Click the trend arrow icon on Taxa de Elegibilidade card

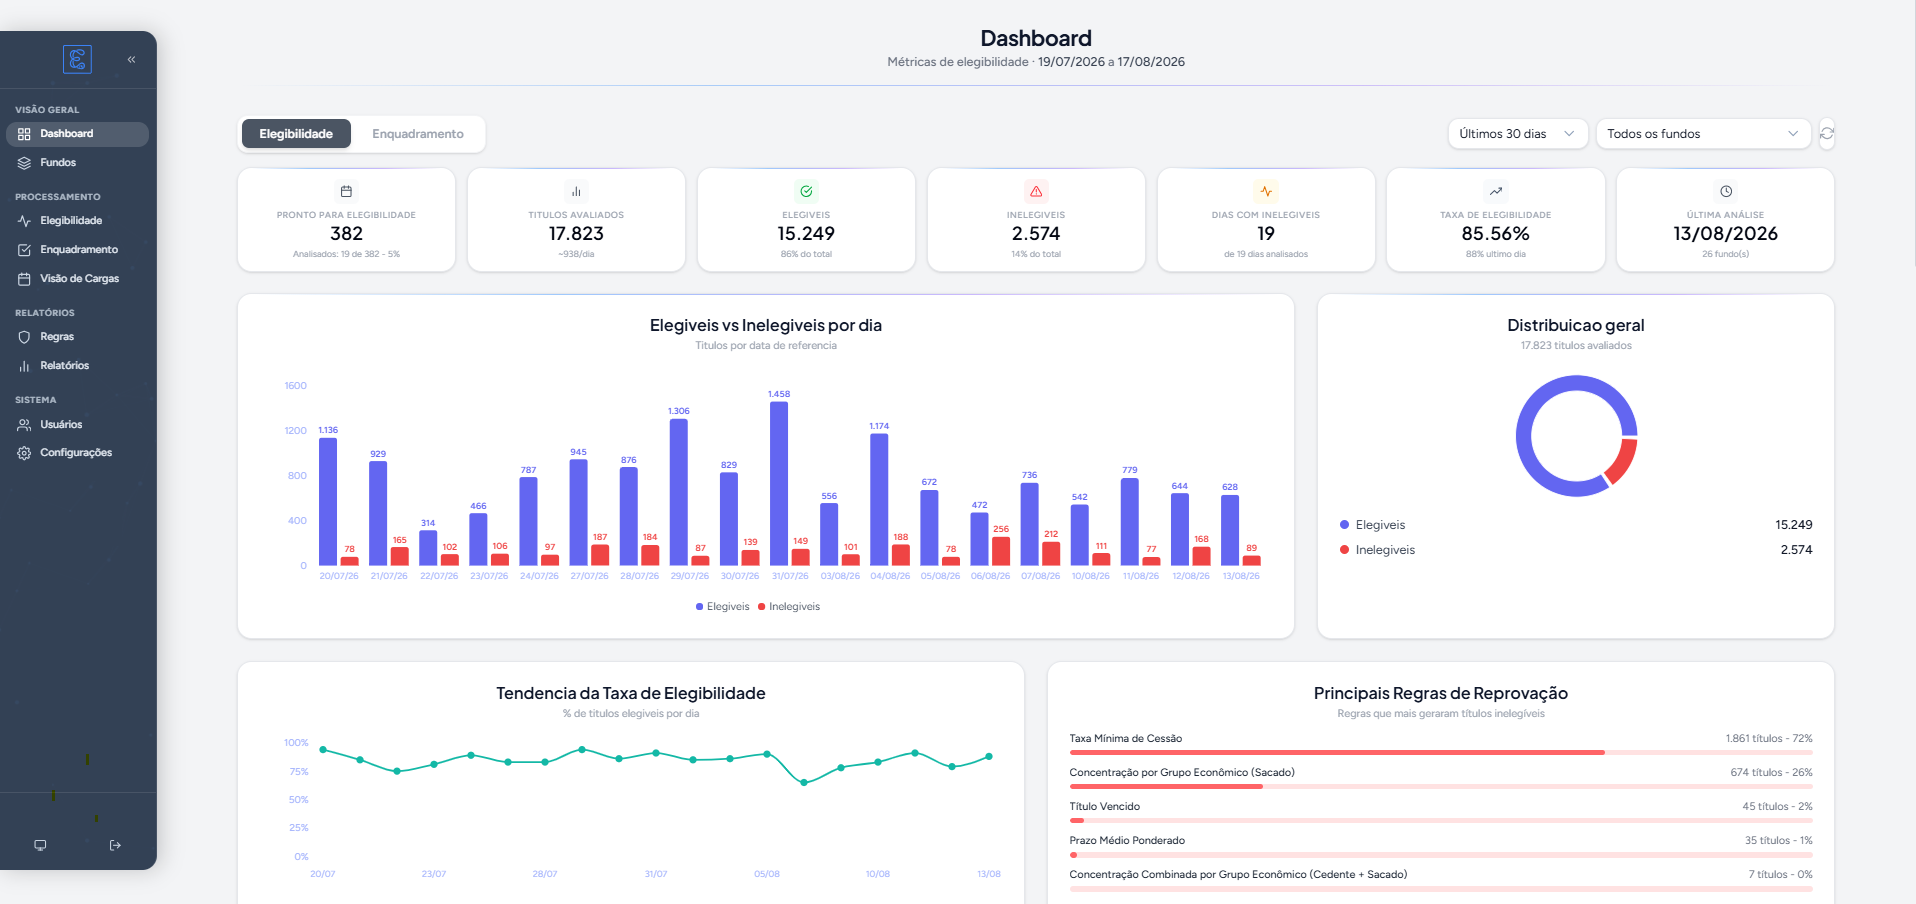click(1496, 191)
